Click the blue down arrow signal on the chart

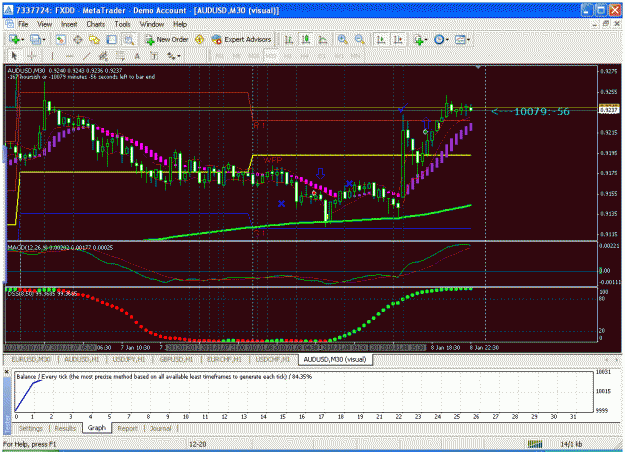320,173
